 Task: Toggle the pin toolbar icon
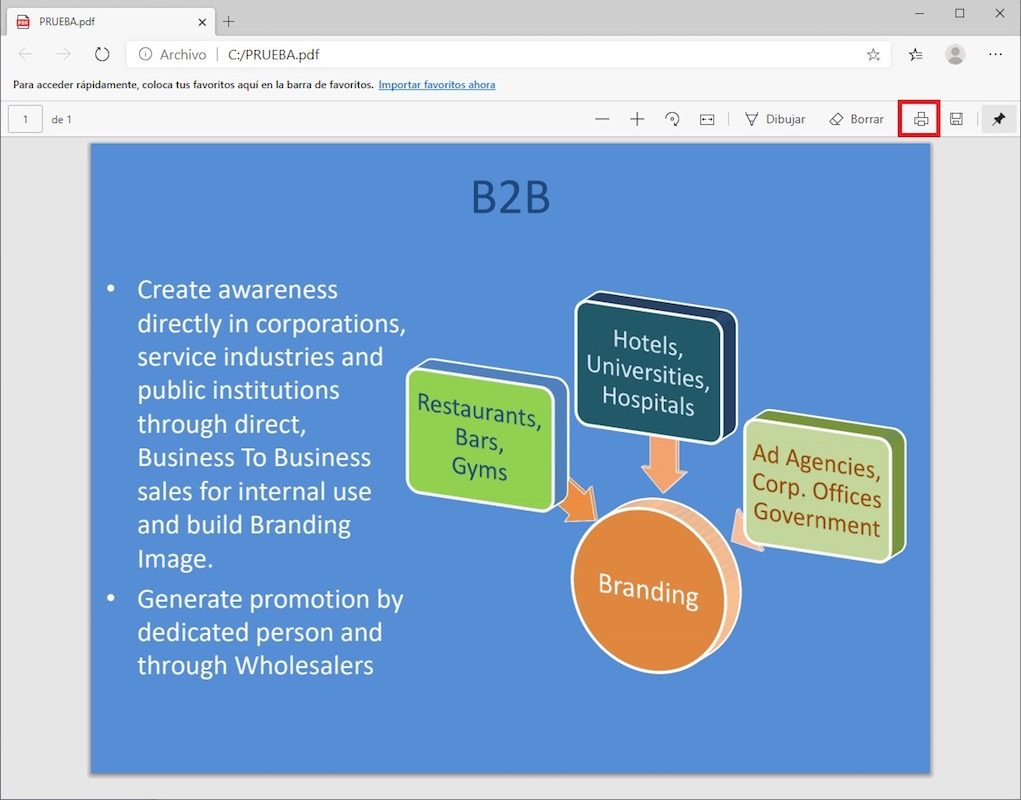[998, 119]
